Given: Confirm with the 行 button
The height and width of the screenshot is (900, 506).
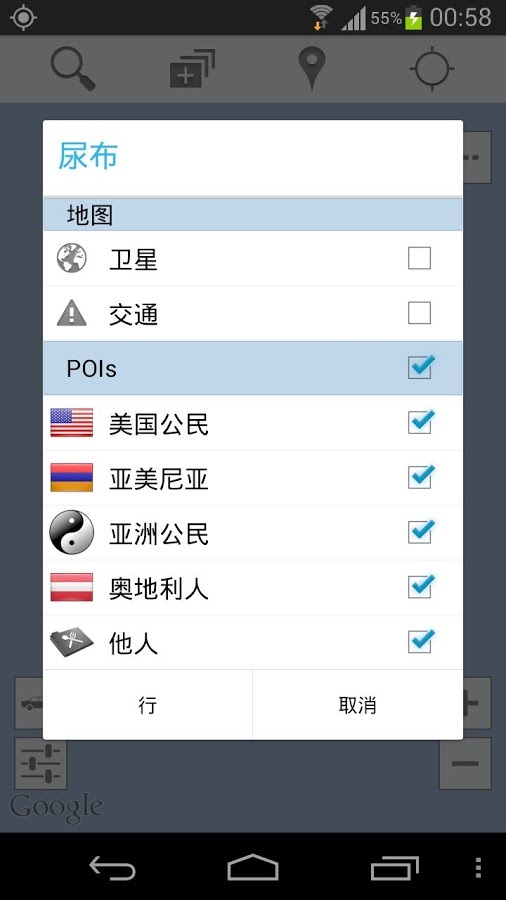Looking at the screenshot, I should click(148, 705).
